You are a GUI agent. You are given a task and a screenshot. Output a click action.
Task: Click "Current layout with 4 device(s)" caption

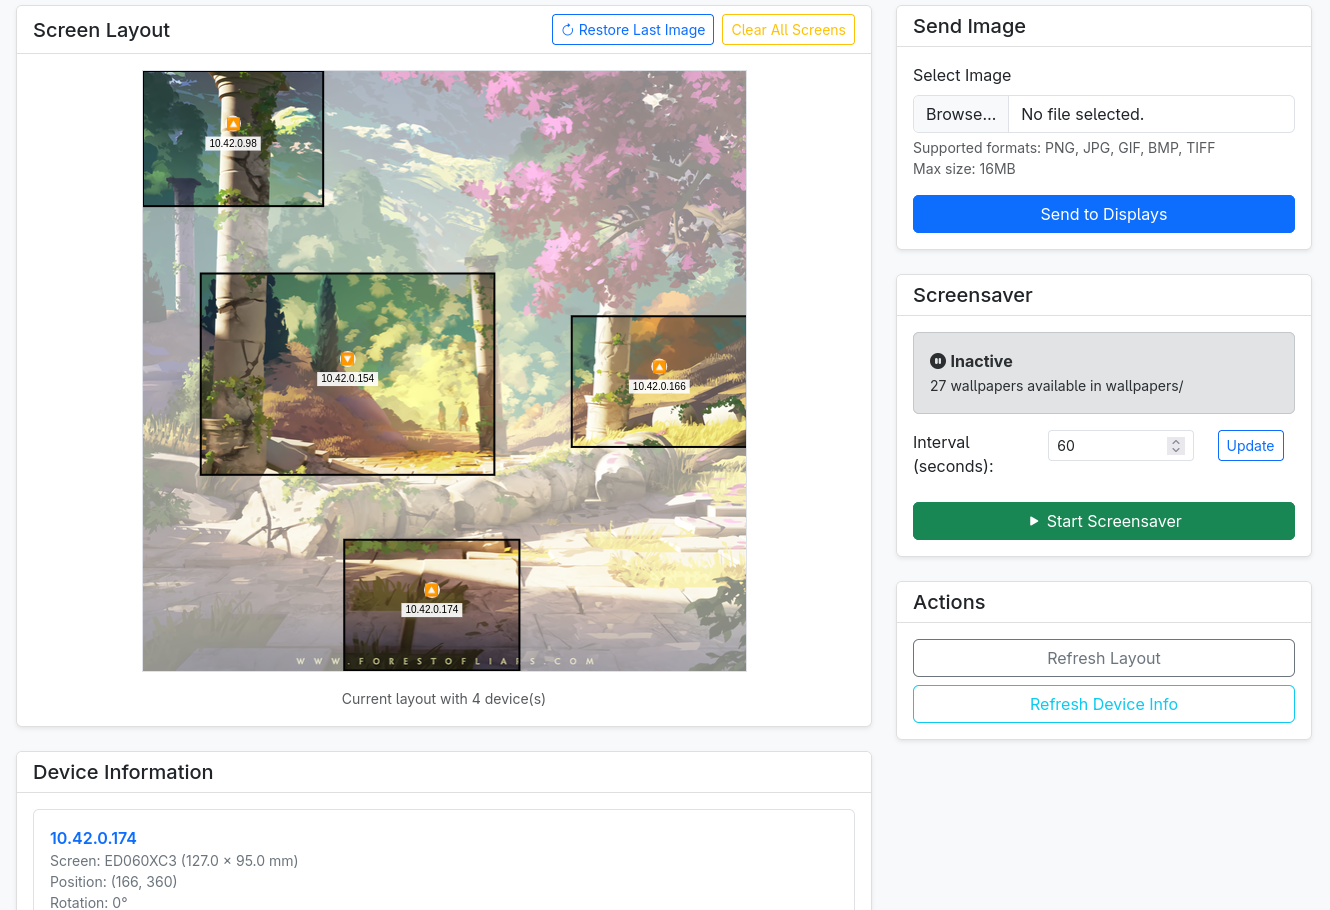pyautogui.click(x=444, y=699)
